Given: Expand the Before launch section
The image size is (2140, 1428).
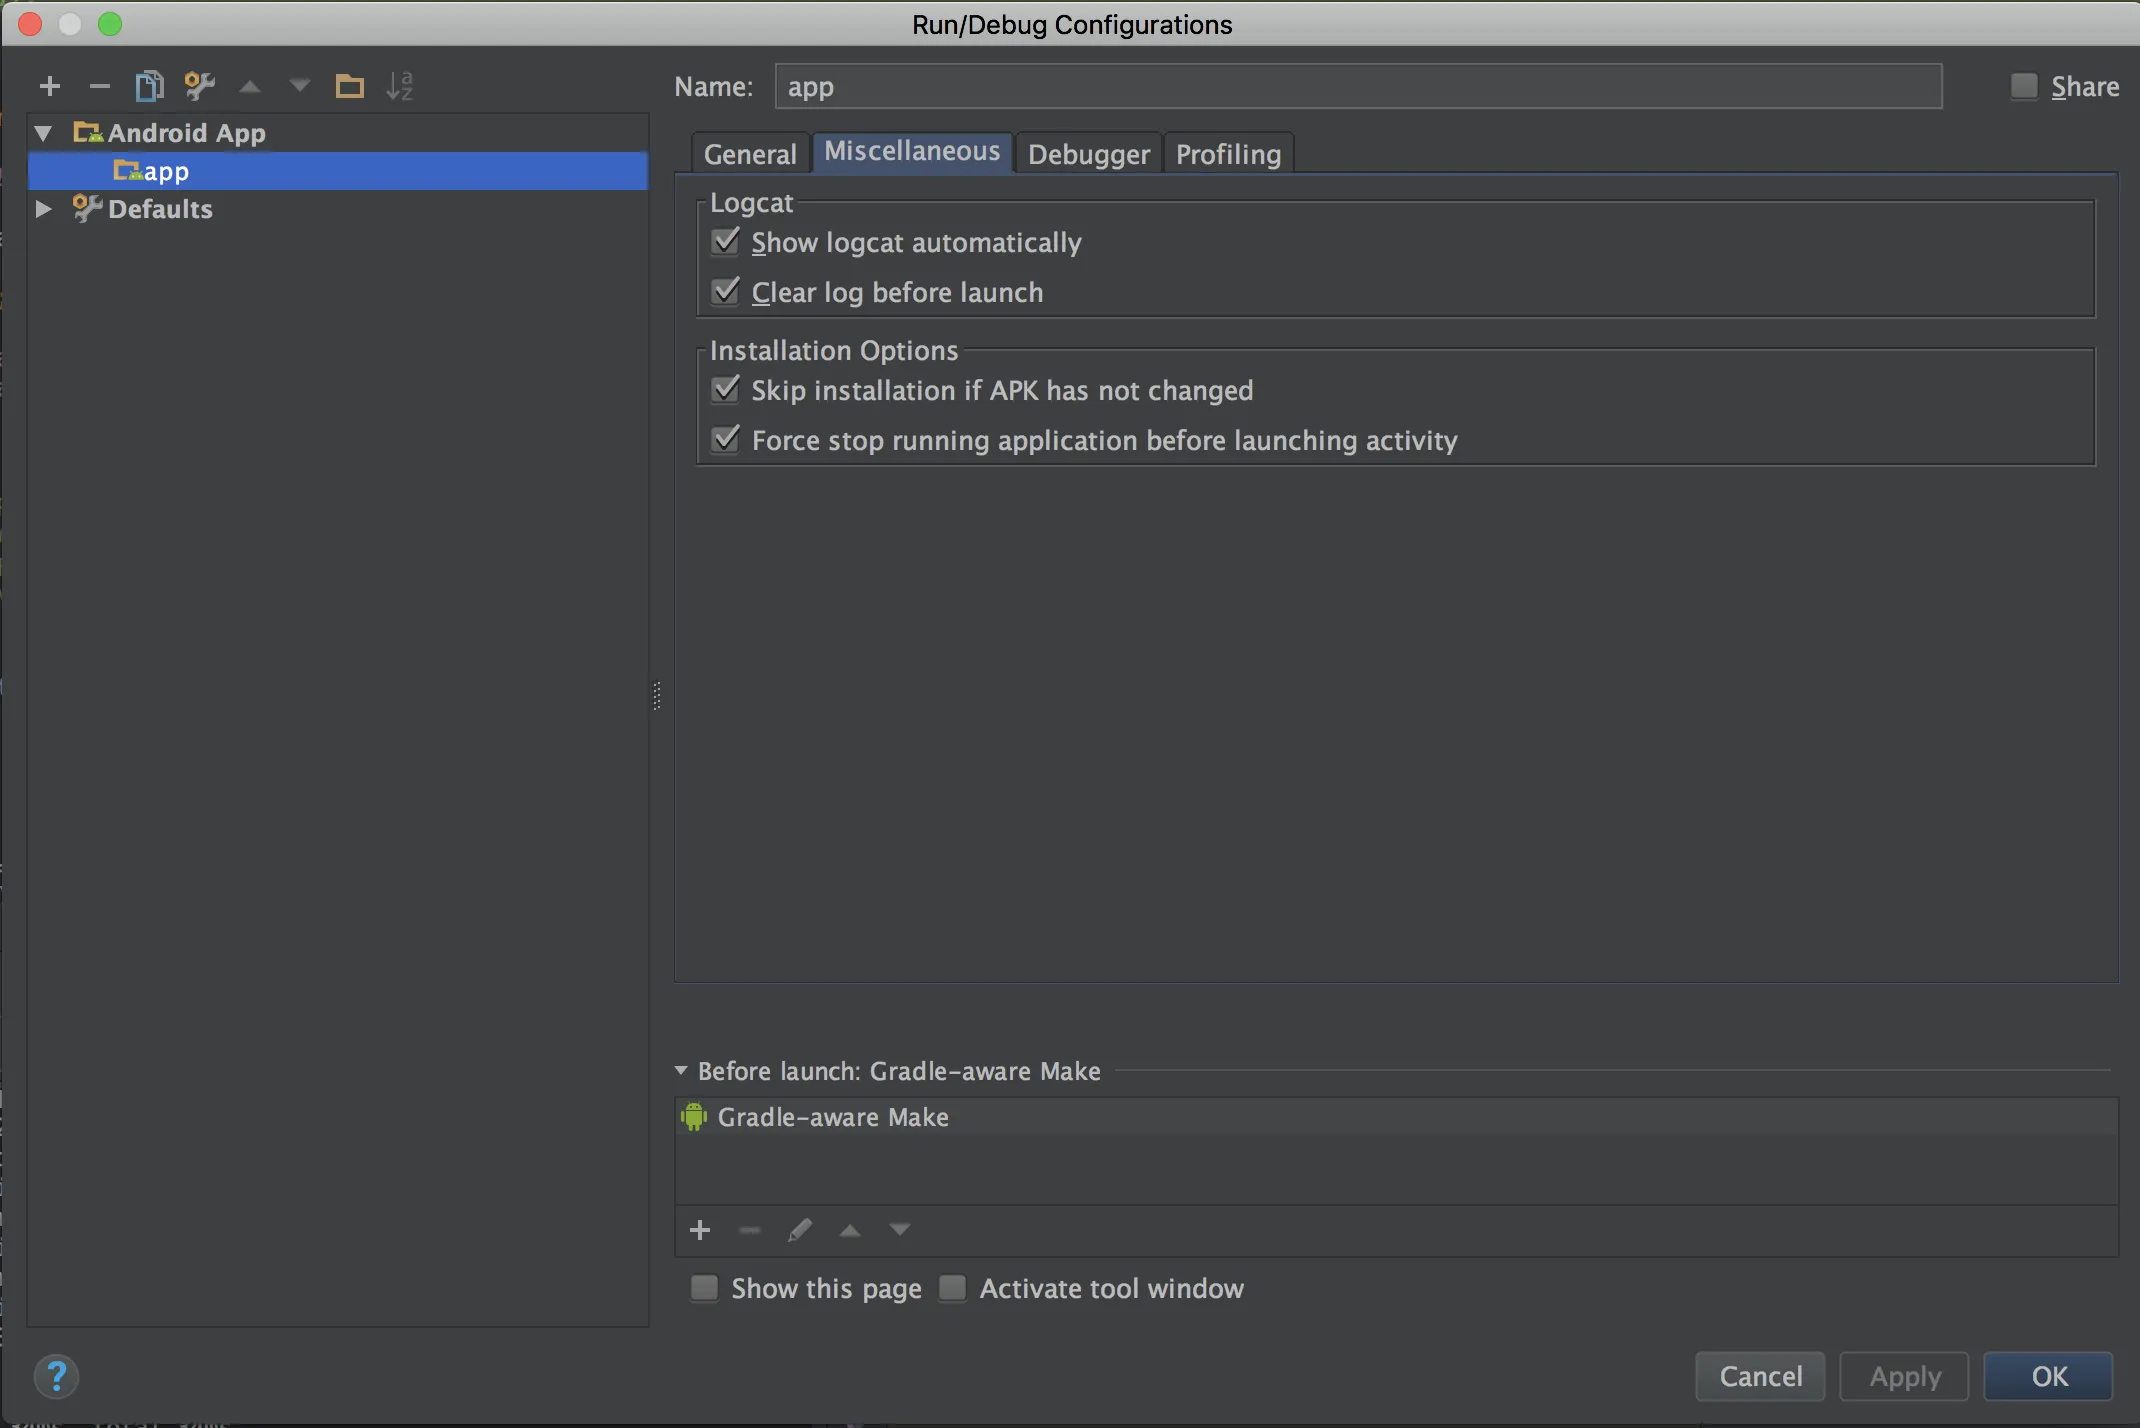Looking at the screenshot, I should 680,1069.
